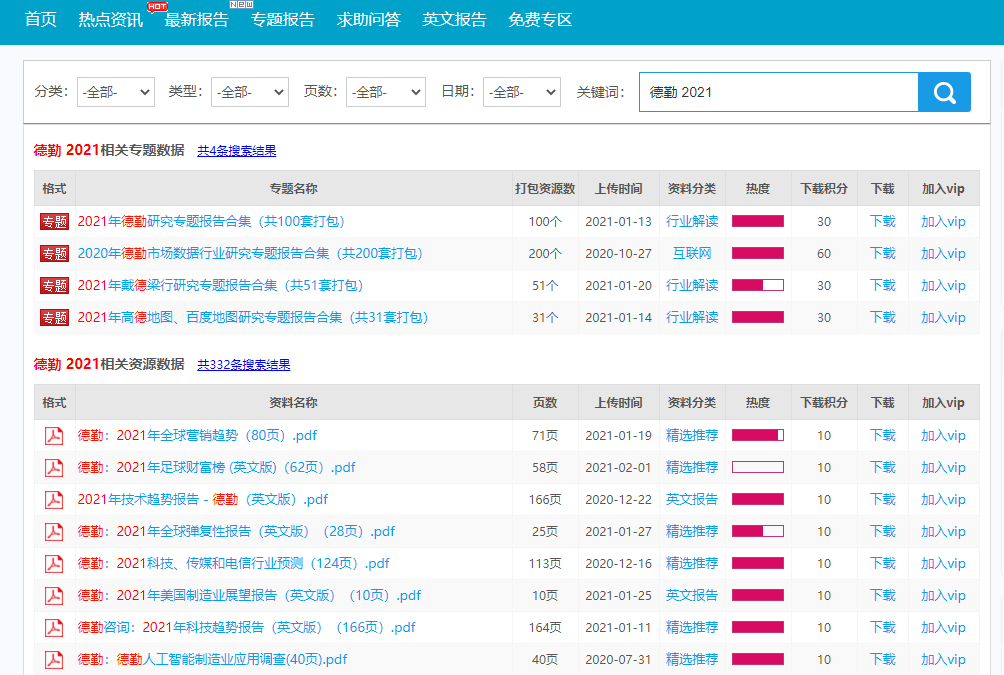1004x675 pixels.
Task: Click the PDF icon for 2021科技、传媒和电信行业预测
Action: [x=54, y=564]
